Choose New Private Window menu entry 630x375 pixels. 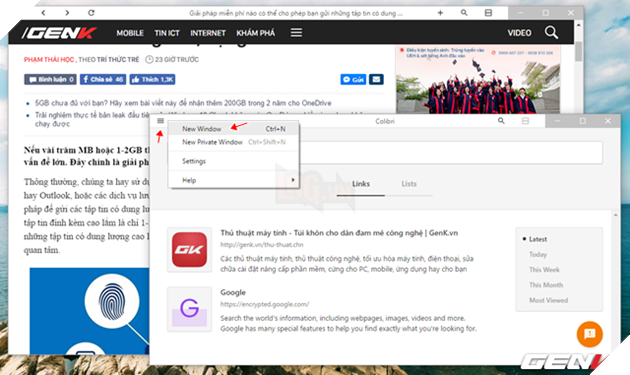coord(233,142)
